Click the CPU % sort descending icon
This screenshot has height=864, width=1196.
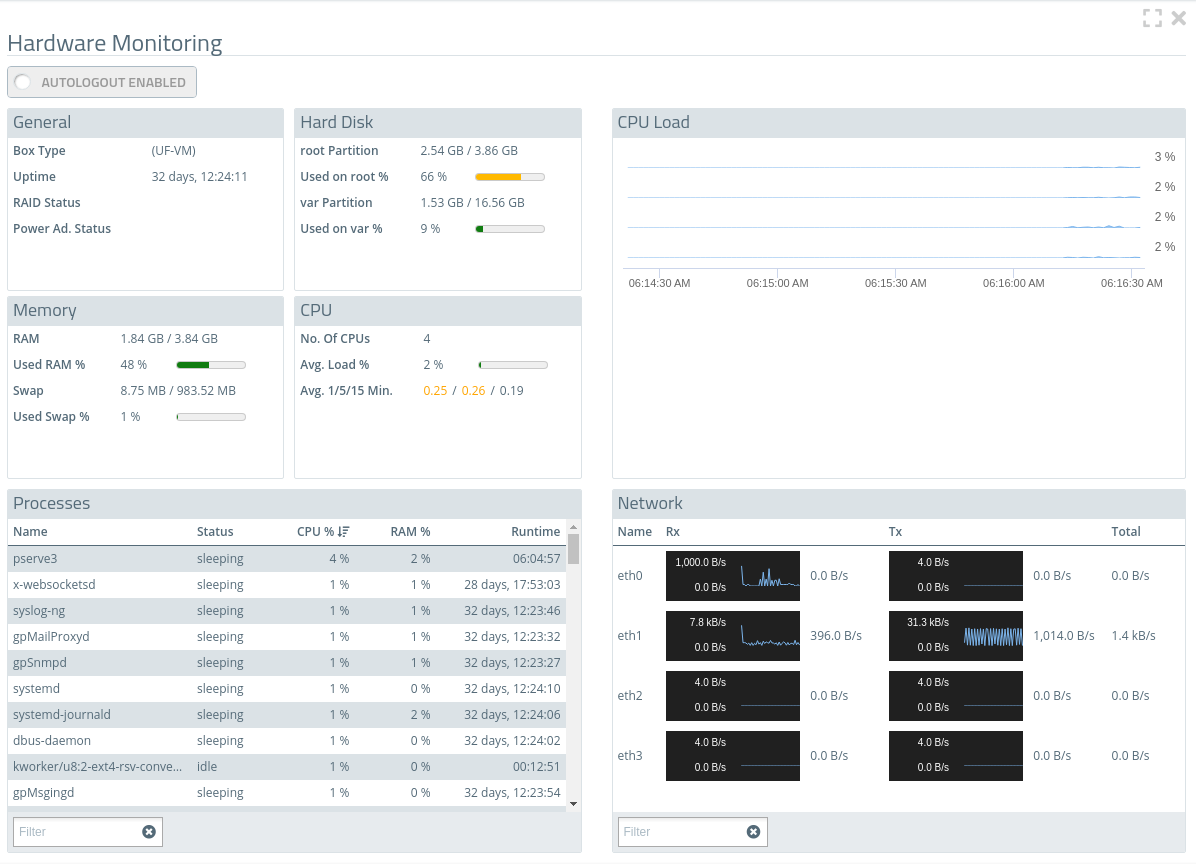tap(344, 532)
